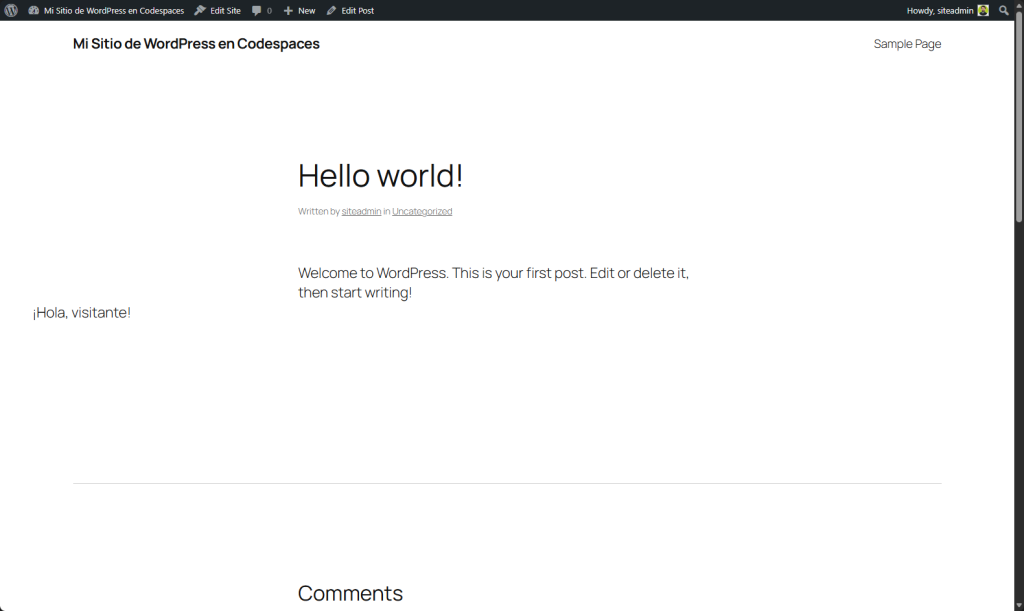Open the siteadmin author link
The height and width of the screenshot is (611, 1024).
[x=361, y=212]
